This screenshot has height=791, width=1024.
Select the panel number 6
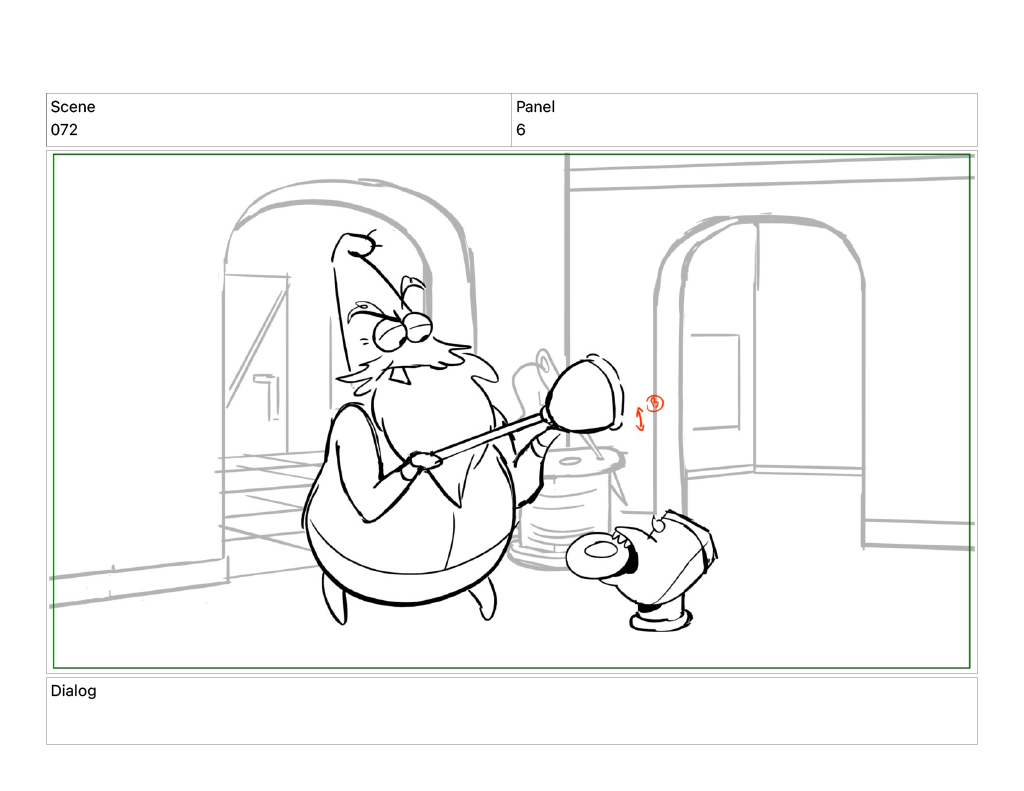(521, 130)
